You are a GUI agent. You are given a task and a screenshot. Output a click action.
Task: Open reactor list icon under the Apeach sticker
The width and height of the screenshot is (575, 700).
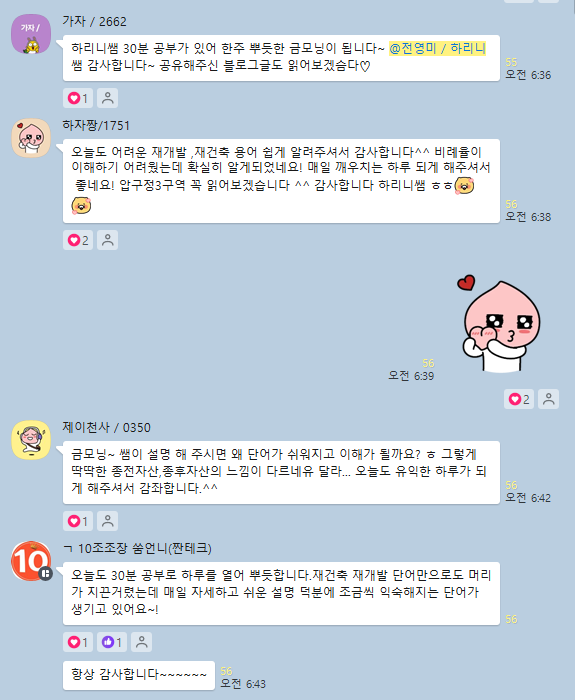click(x=549, y=399)
